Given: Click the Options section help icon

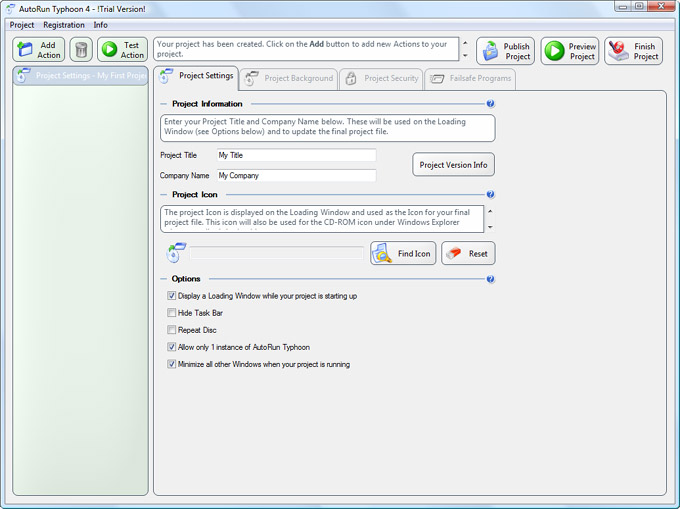Looking at the screenshot, I should 491,279.
